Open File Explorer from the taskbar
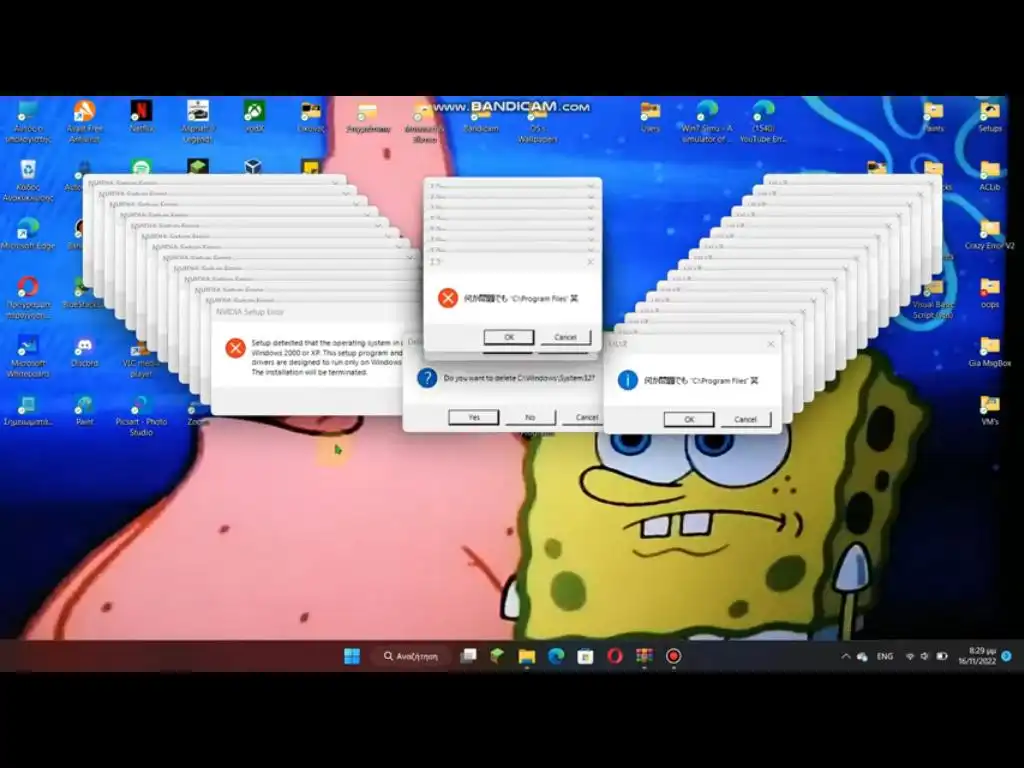This screenshot has height=768, width=1024. coord(526,656)
